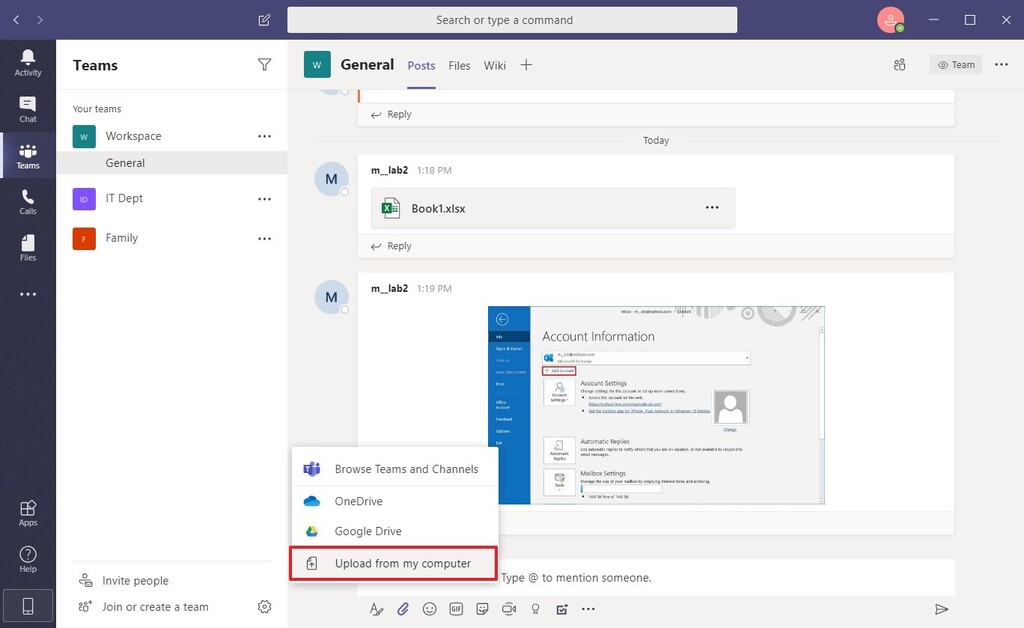Open more options for Book1.xlsx
Screen dimensions: 1024x628
pyautogui.click(x=712, y=206)
